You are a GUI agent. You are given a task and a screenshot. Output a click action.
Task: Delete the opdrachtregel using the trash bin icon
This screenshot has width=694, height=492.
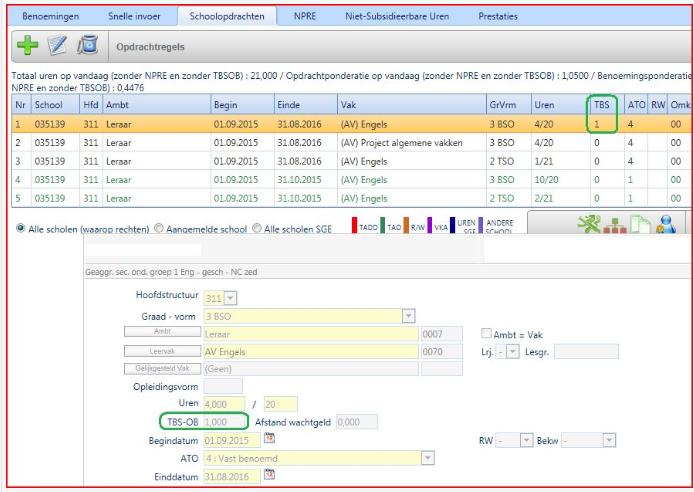coord(87,46)
